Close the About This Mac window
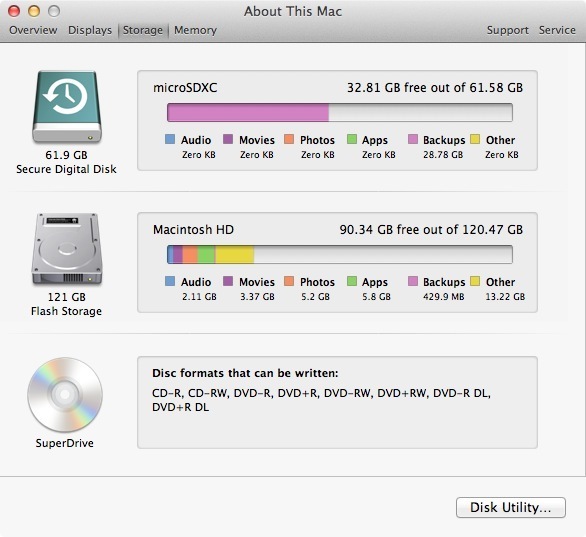Screen dimensions: 586x537 coord(14,11)
